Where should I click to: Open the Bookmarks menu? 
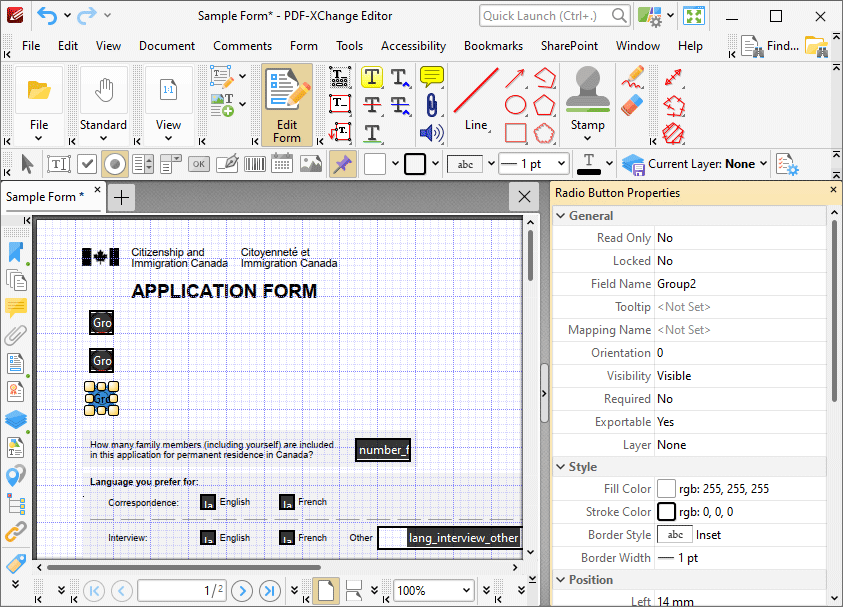[x=494, y=46]
